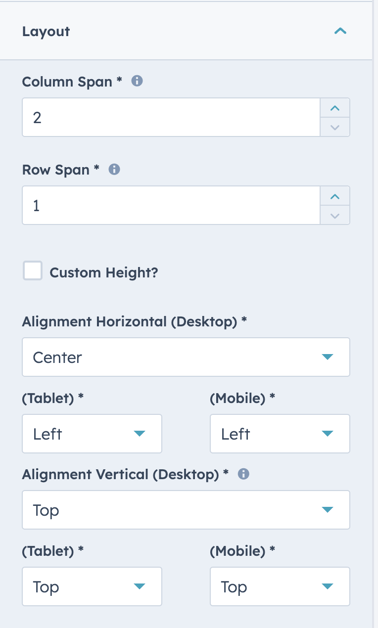The image size is (378, 628).
Task: Open Alignment Horizontal (Desktop) dropdown
Action: 186,357
